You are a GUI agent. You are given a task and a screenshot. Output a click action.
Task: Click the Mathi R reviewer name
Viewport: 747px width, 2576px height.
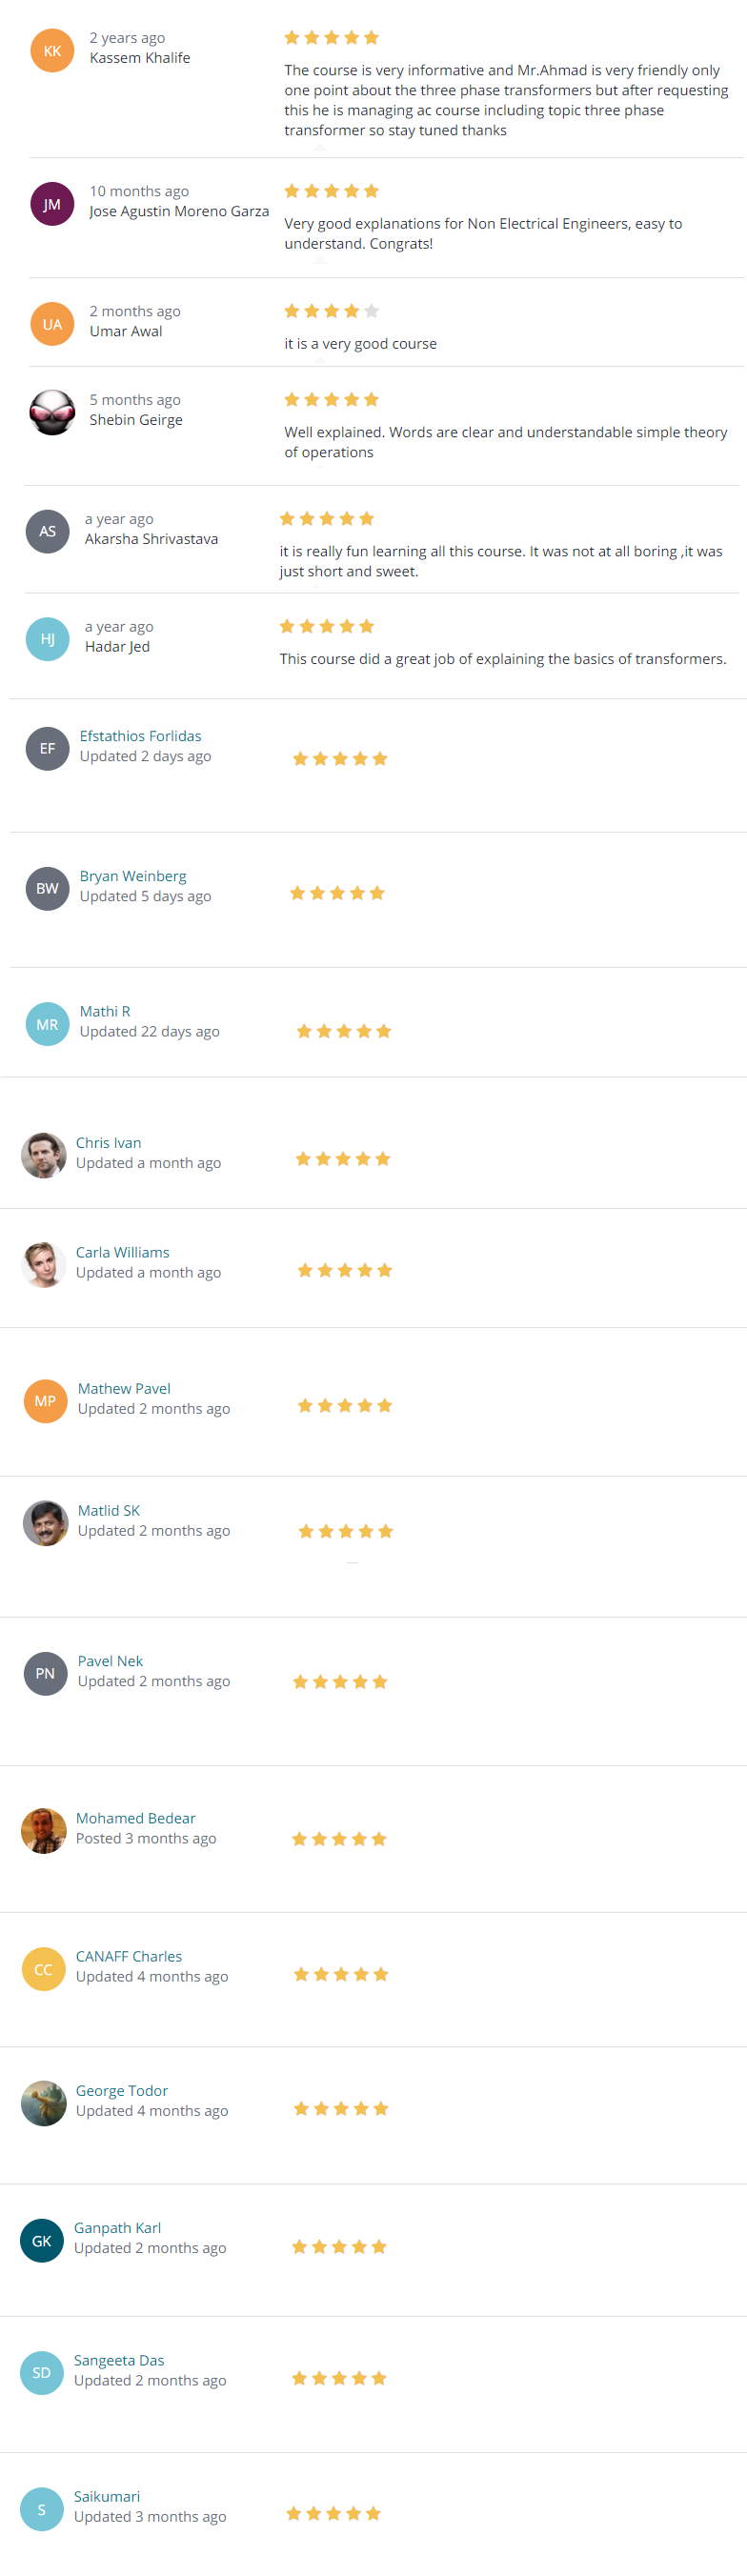[x=105, y=1011]
